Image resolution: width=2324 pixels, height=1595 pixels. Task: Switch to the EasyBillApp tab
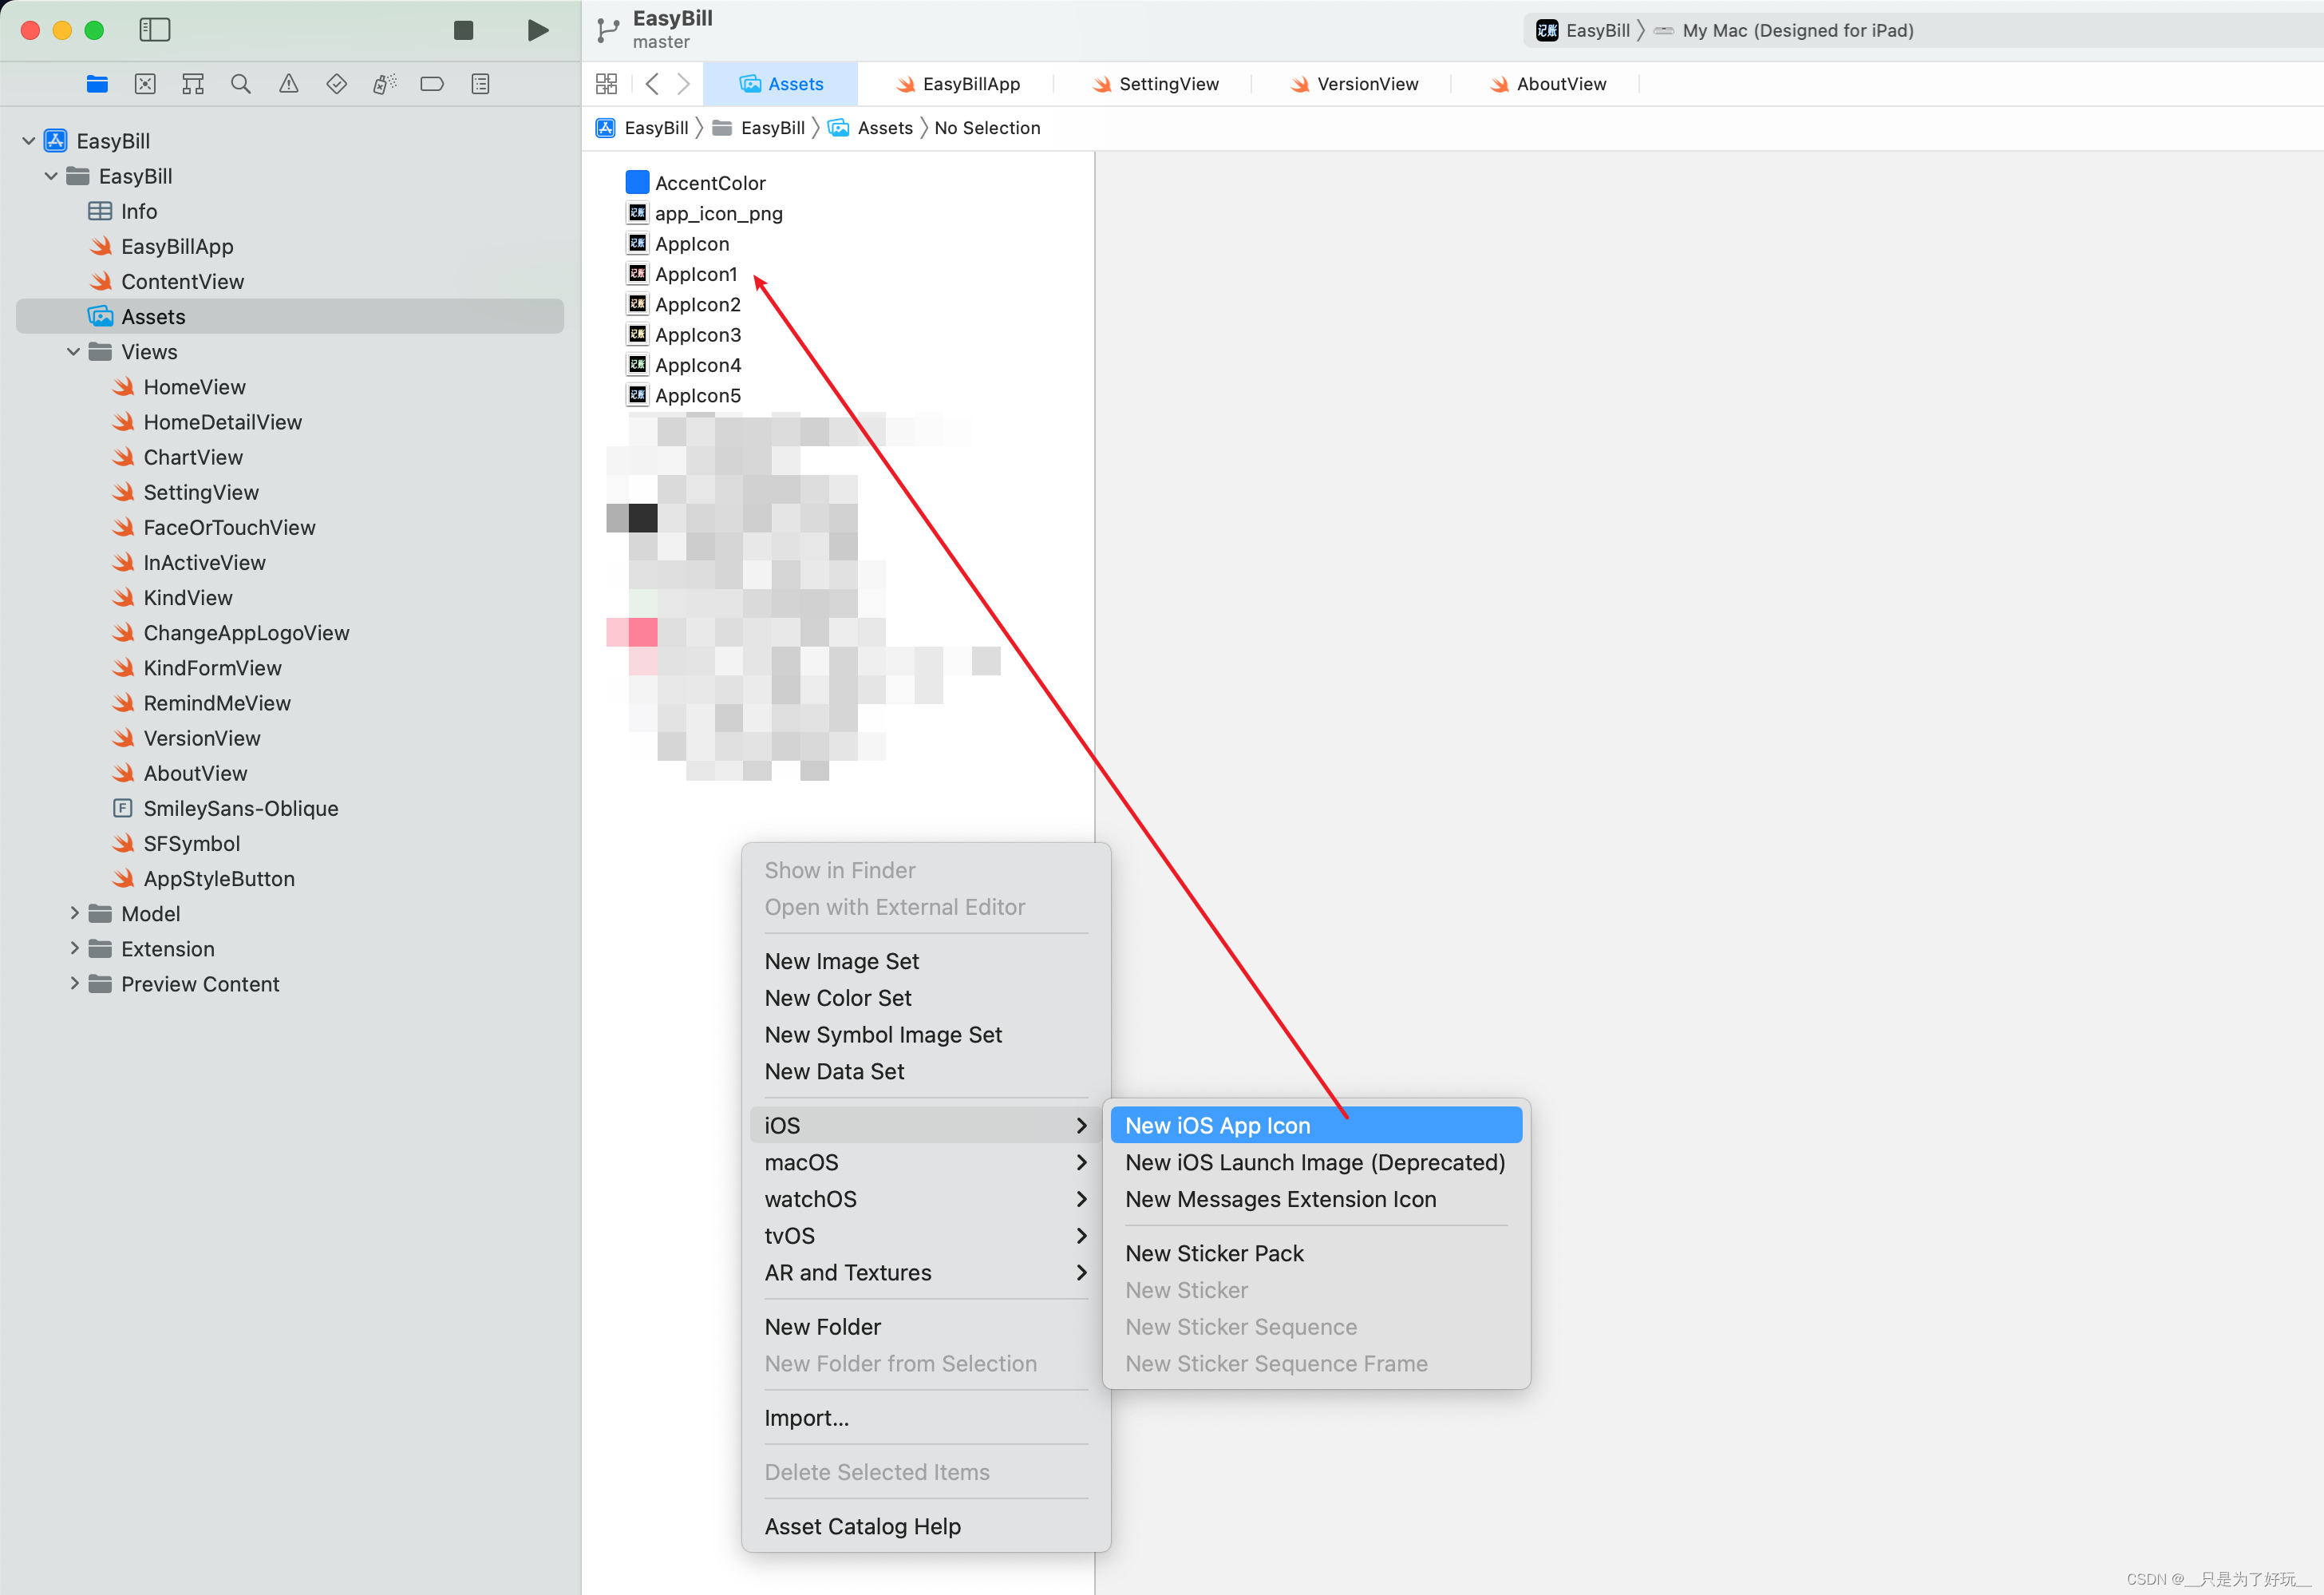957,84
